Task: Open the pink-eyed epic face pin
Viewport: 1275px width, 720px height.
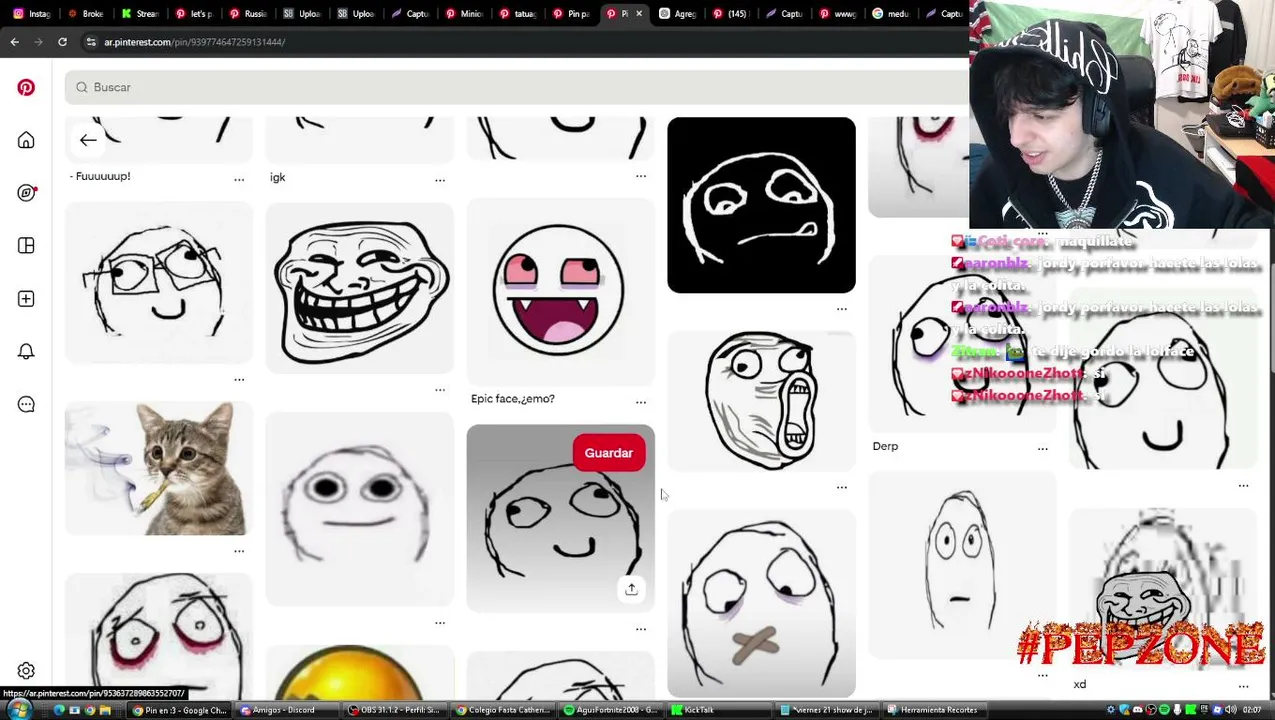Action: [x=560, y=291]
